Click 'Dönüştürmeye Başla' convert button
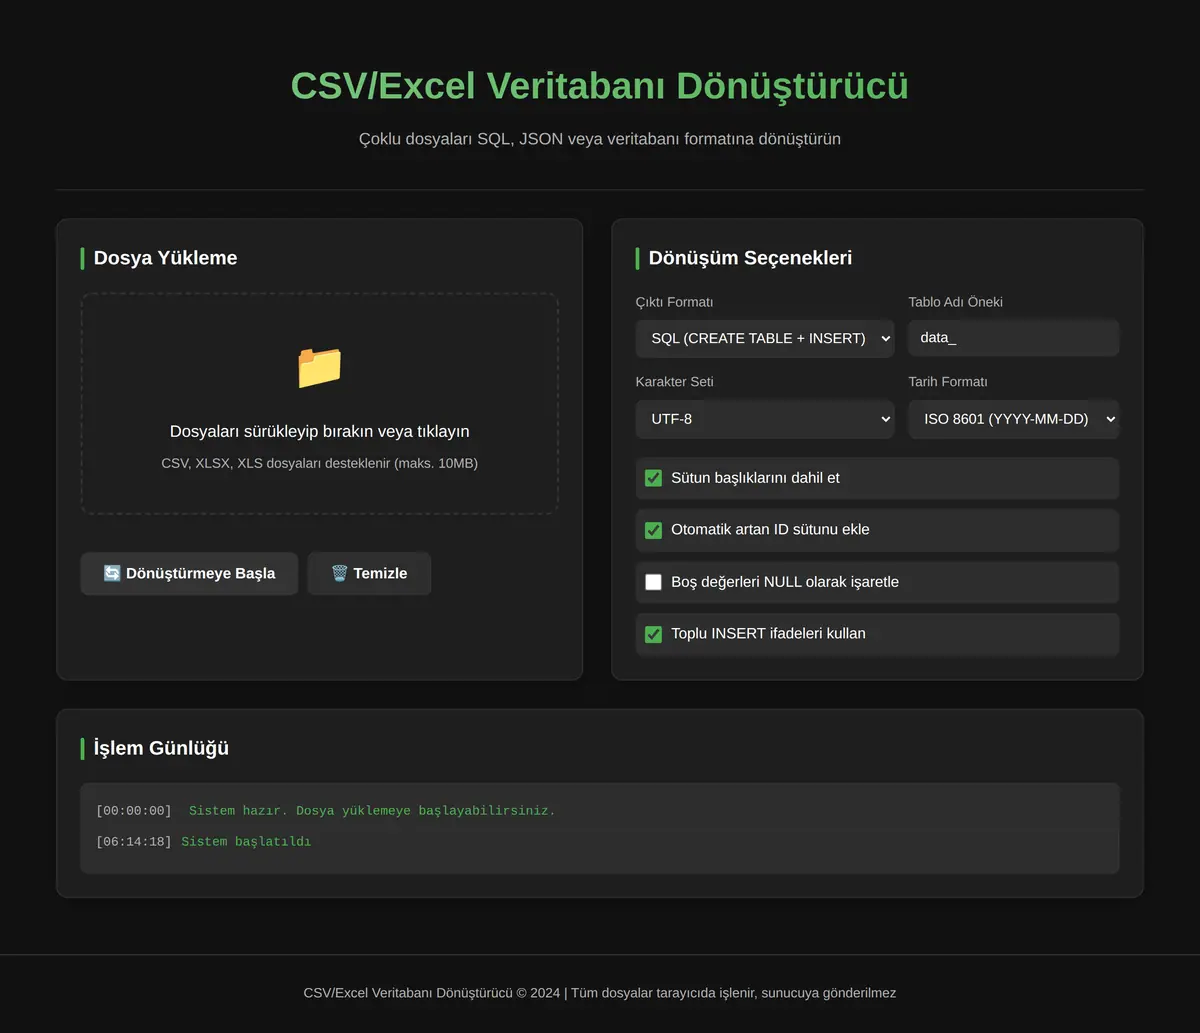The height and width of the screenshot is (1033, 1200). (189, 573)
